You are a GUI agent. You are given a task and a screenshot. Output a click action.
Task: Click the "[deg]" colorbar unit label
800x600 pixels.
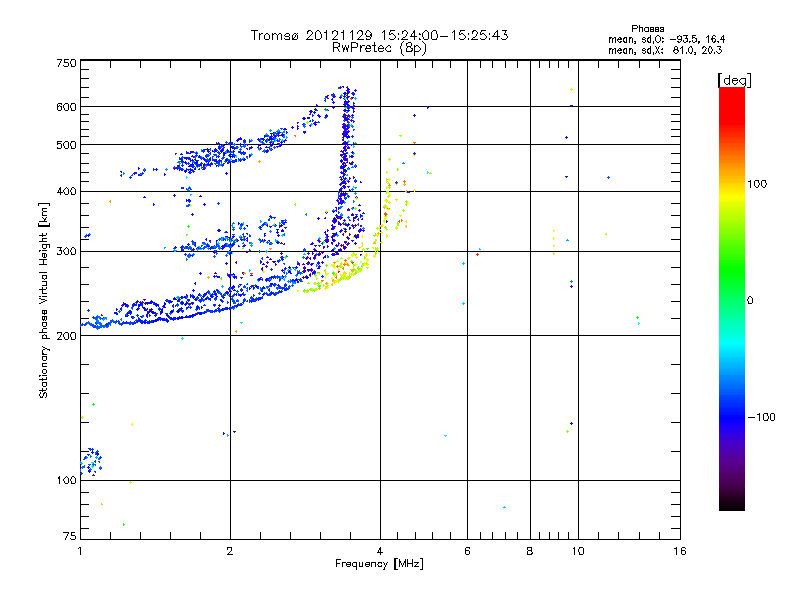click(734, 80)
